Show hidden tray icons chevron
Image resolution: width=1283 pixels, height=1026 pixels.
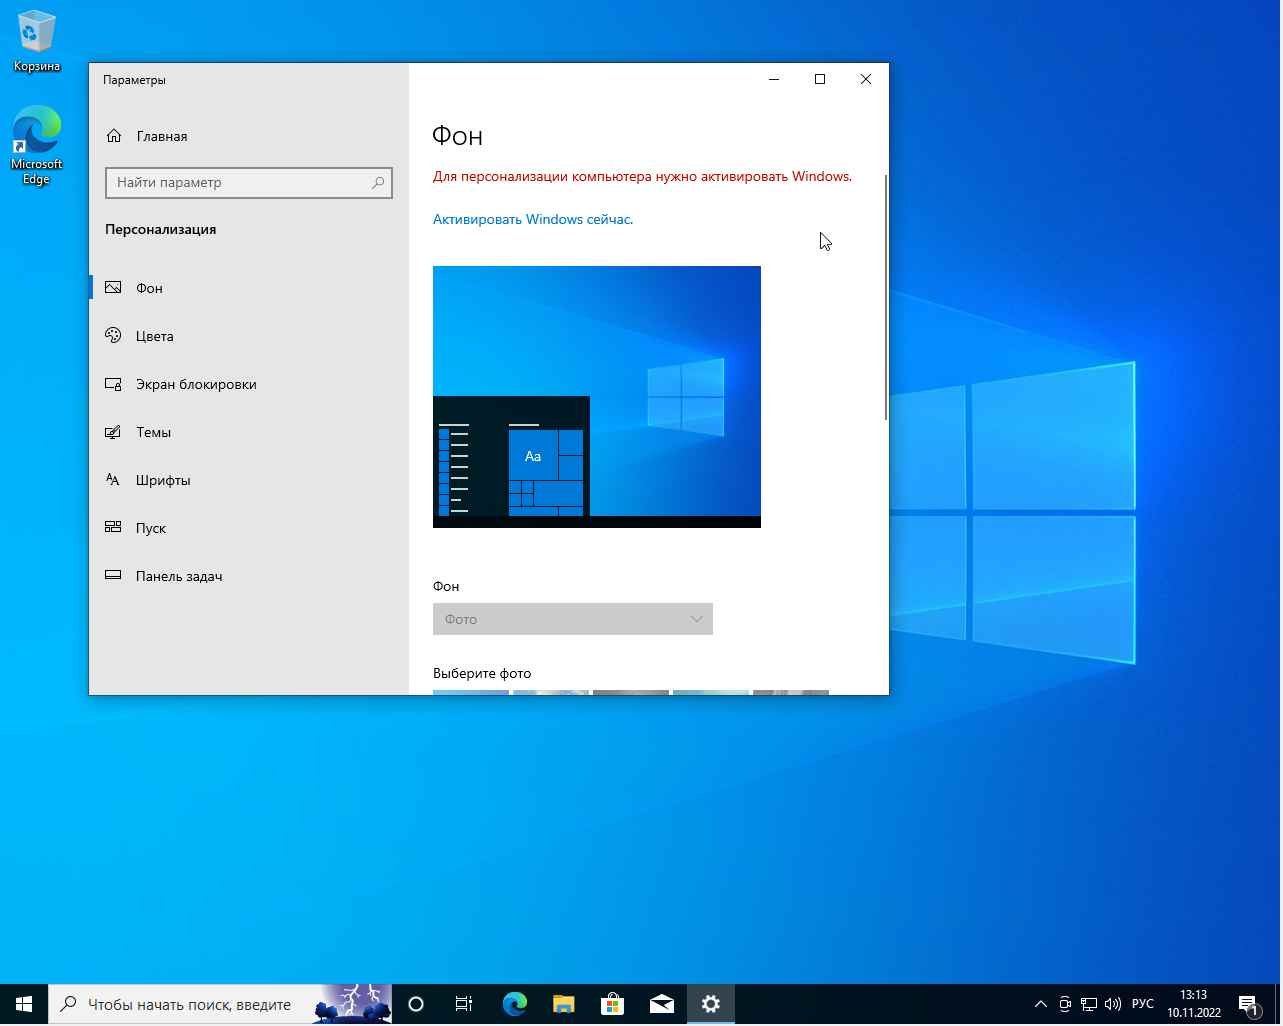(1041, 1004)
